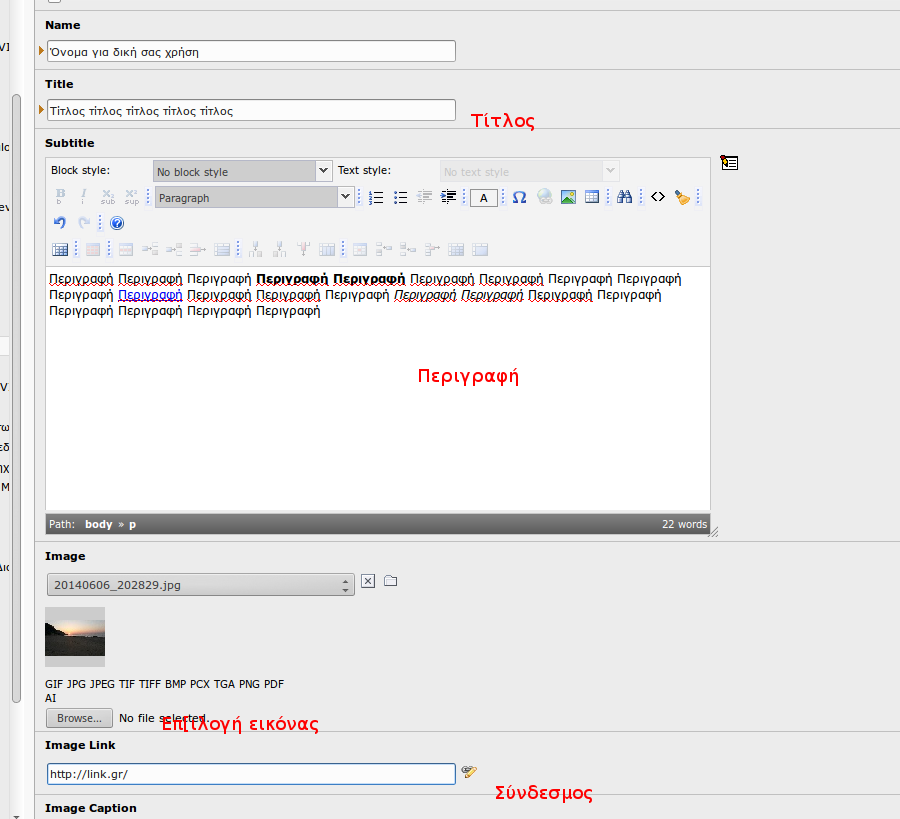This screenshot has width=900, height=819.
Task: Open the text color tool
Action: (484, 198)
